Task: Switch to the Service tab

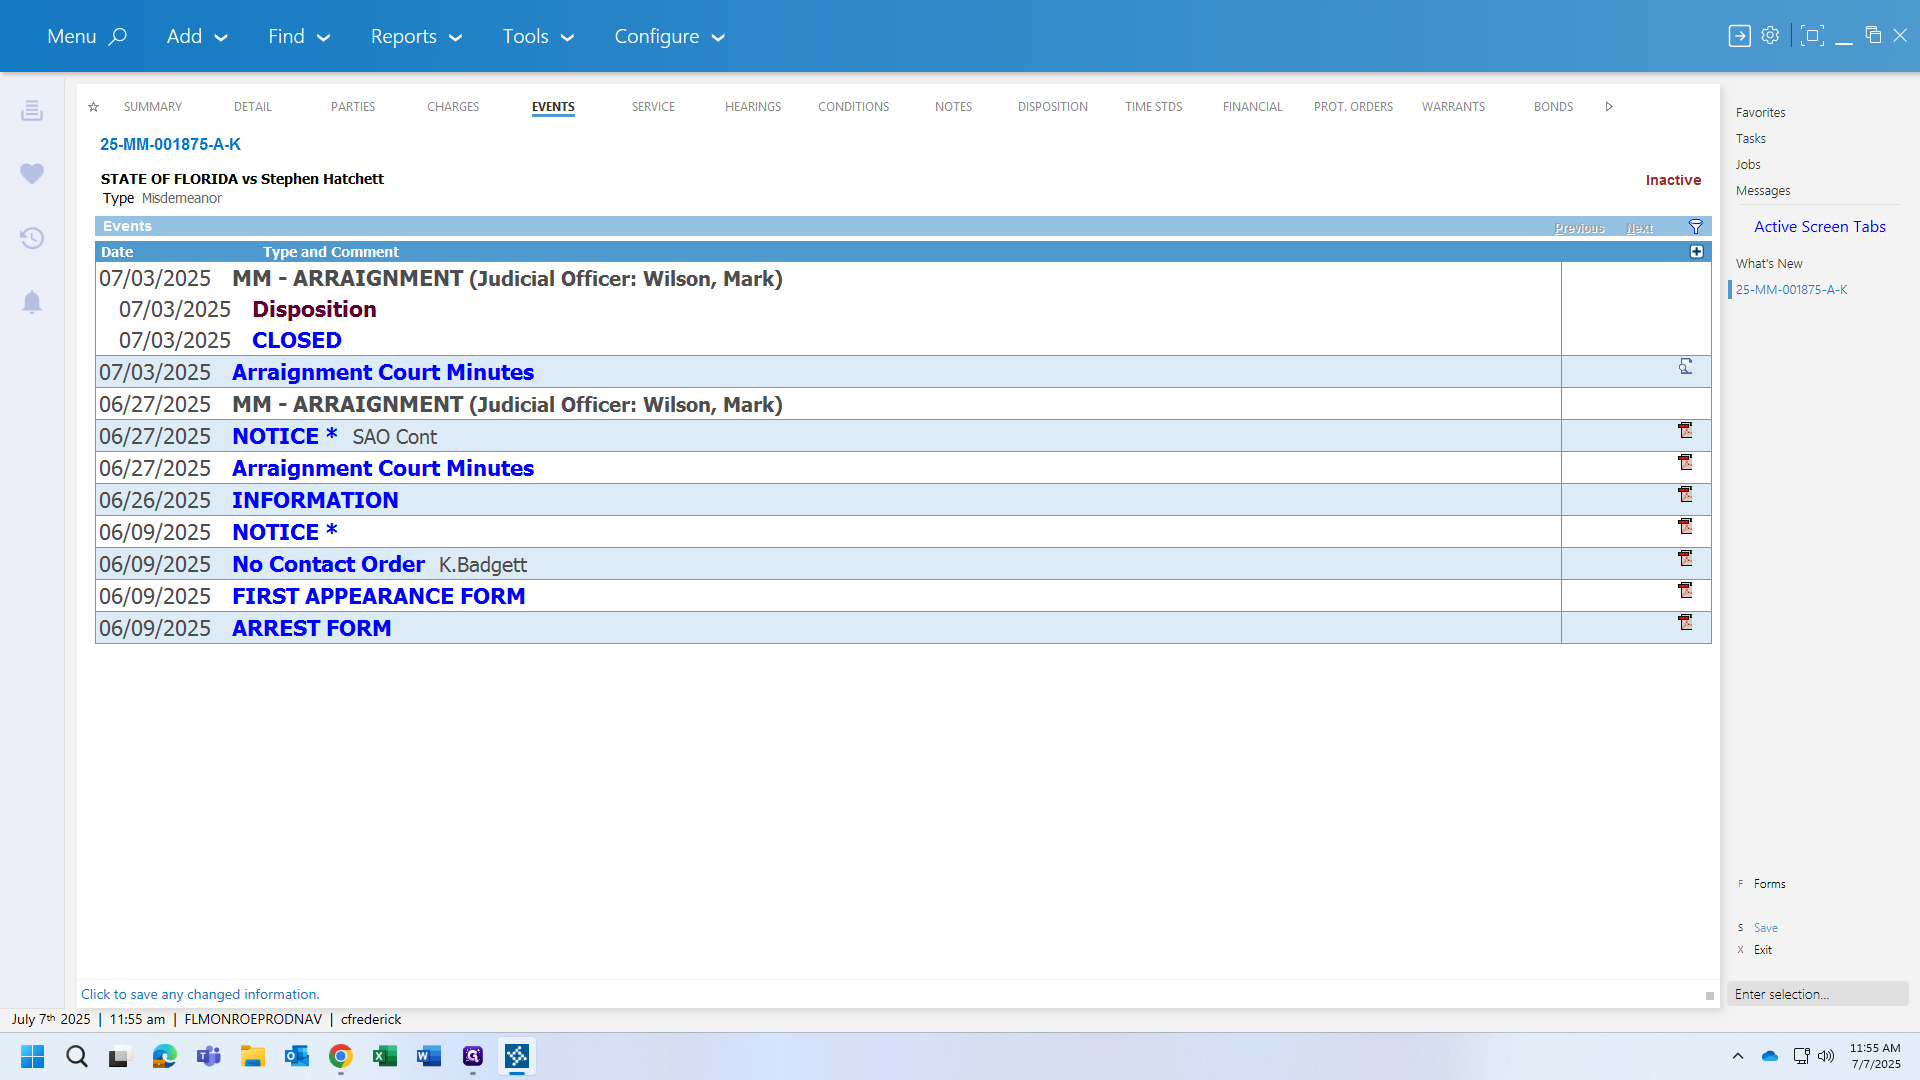Action: pos(653,107)
